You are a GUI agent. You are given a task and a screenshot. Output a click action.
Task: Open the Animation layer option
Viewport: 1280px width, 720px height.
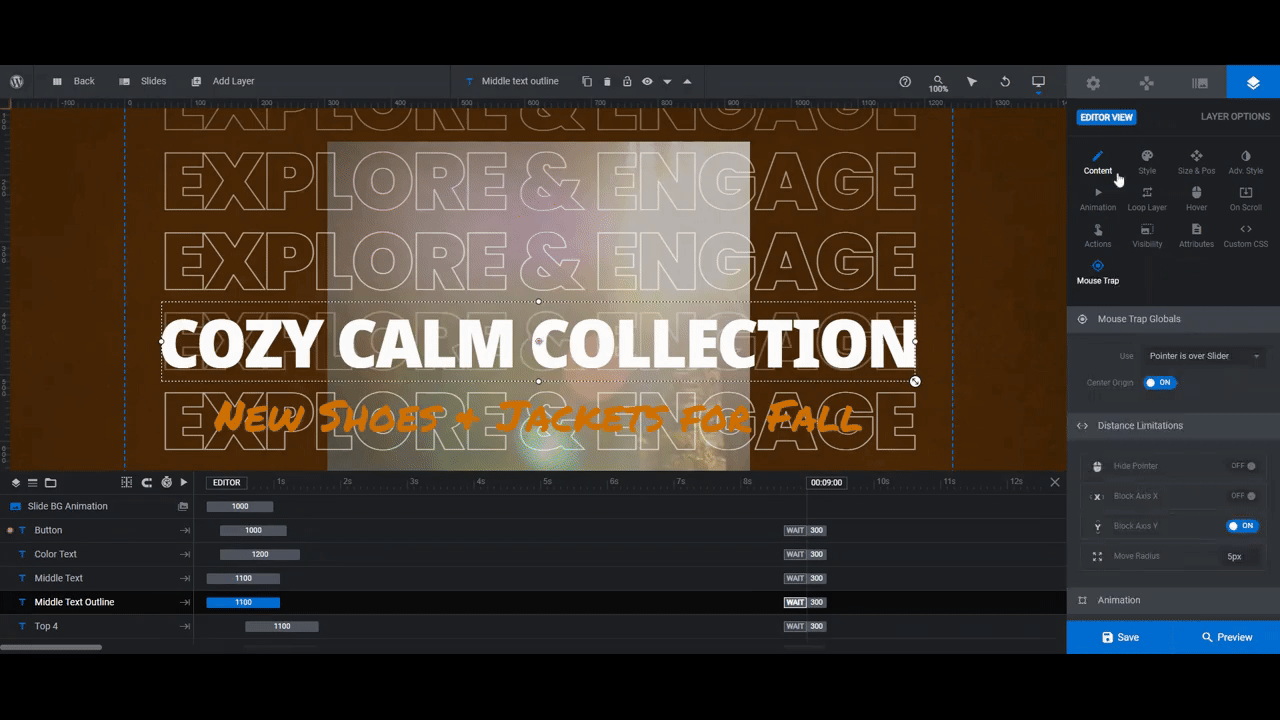click(x=1098, y=199)
